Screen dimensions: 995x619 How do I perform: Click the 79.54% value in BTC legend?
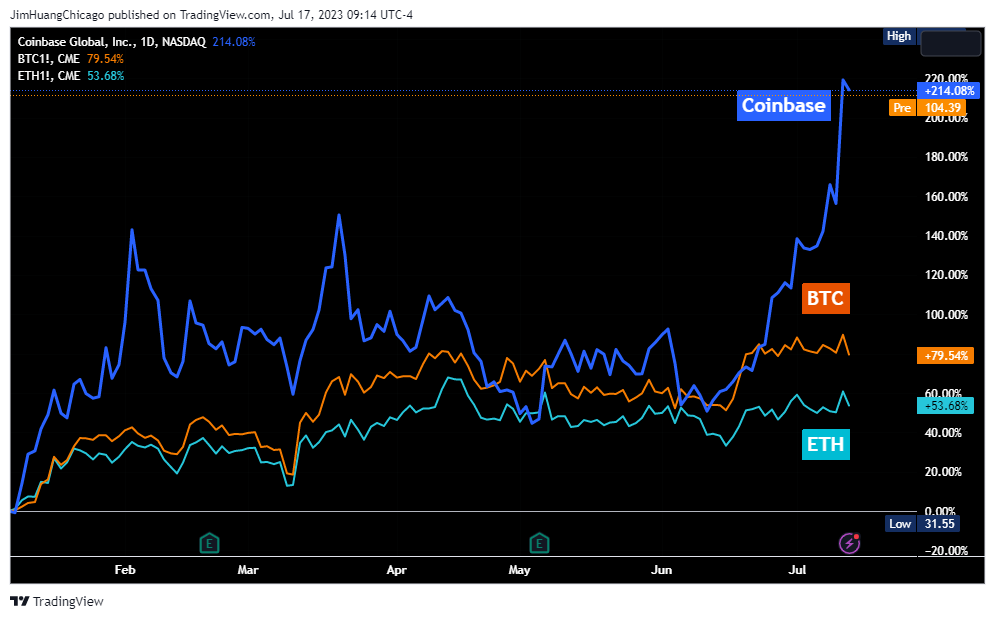(105, 59)
